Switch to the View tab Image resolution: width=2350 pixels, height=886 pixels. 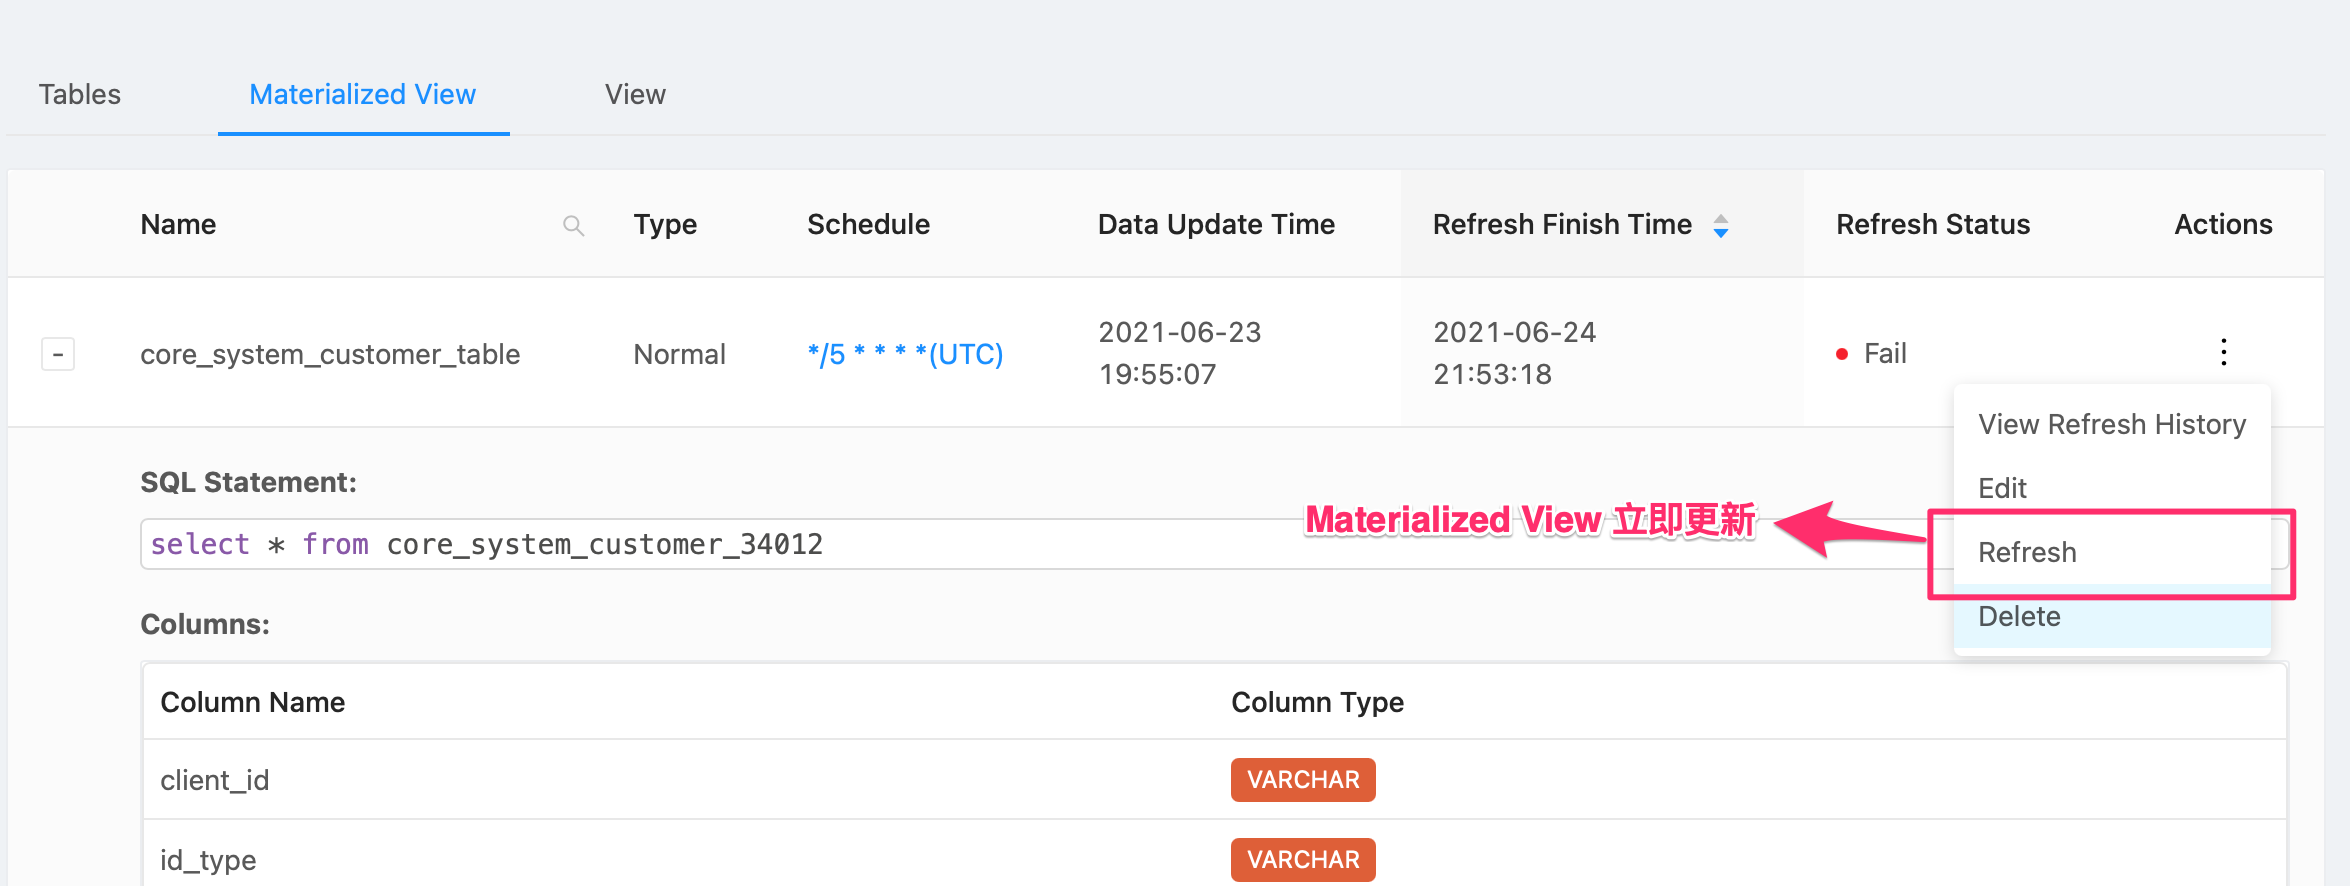pyautogui.click(x=635, y=94)
